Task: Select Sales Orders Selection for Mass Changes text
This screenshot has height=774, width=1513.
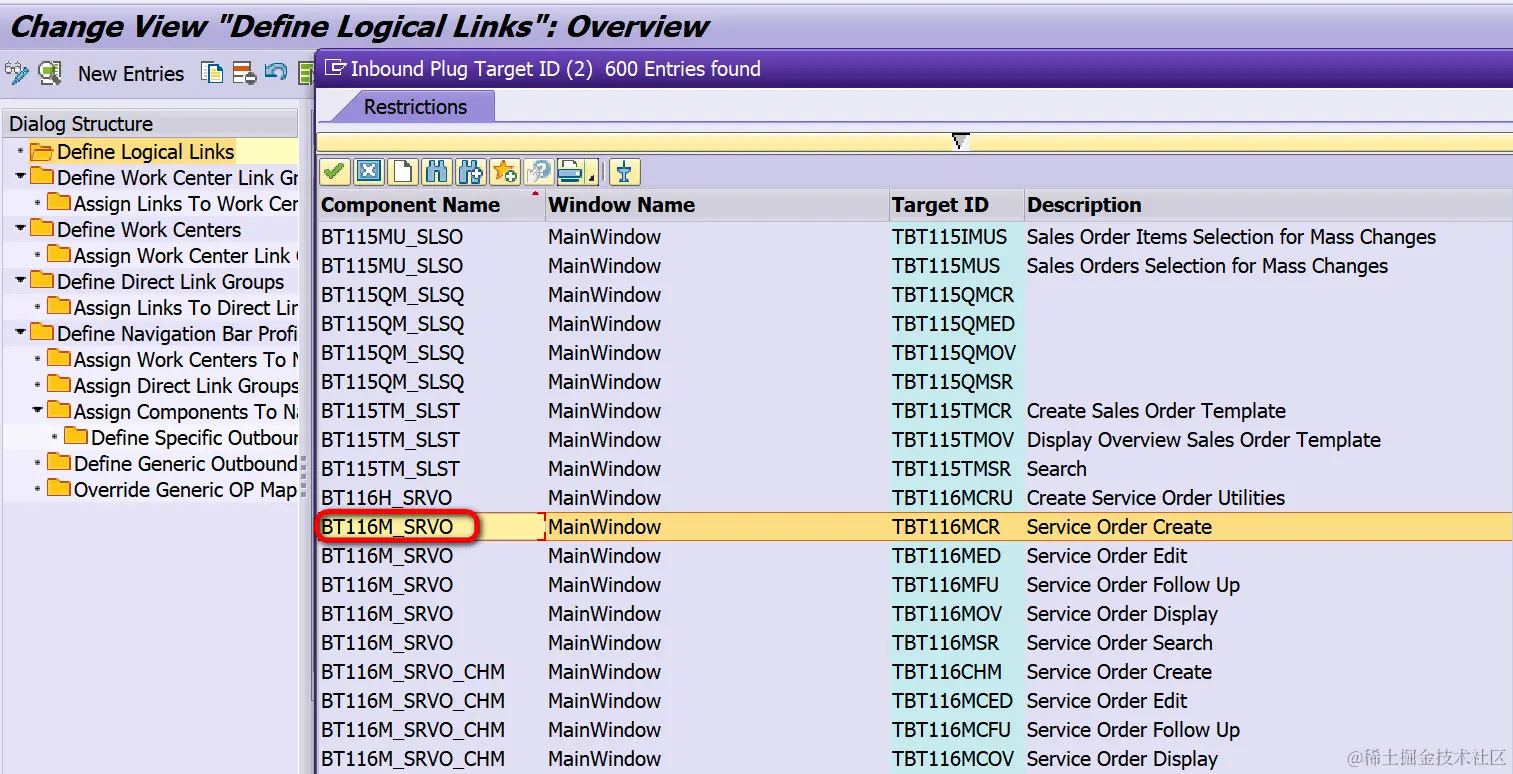Action: point(1207,266)
